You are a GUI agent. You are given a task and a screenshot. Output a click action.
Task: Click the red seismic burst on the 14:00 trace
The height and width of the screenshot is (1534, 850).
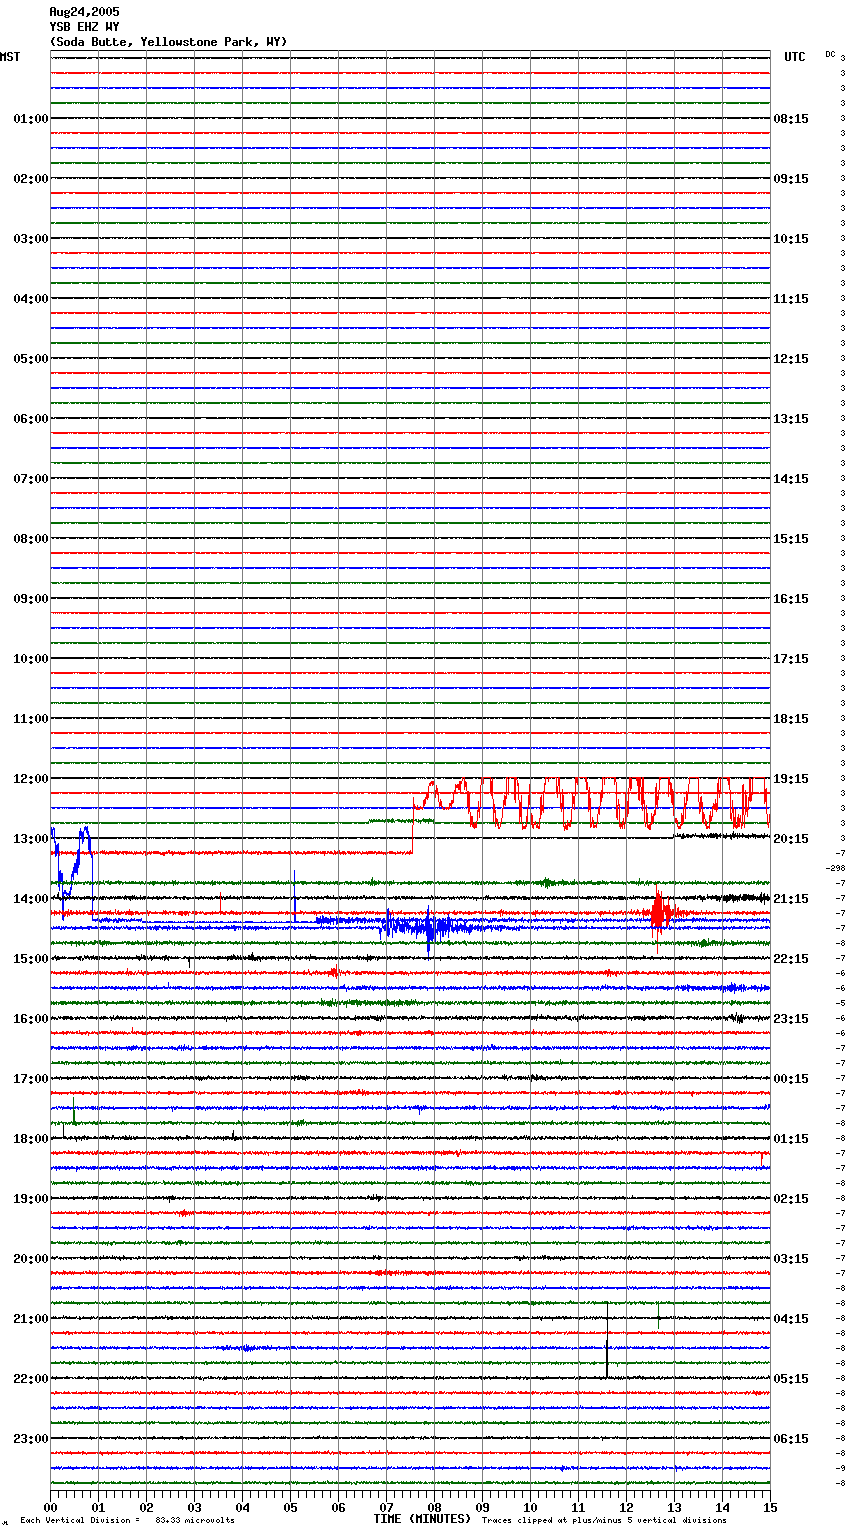(660, 912)
